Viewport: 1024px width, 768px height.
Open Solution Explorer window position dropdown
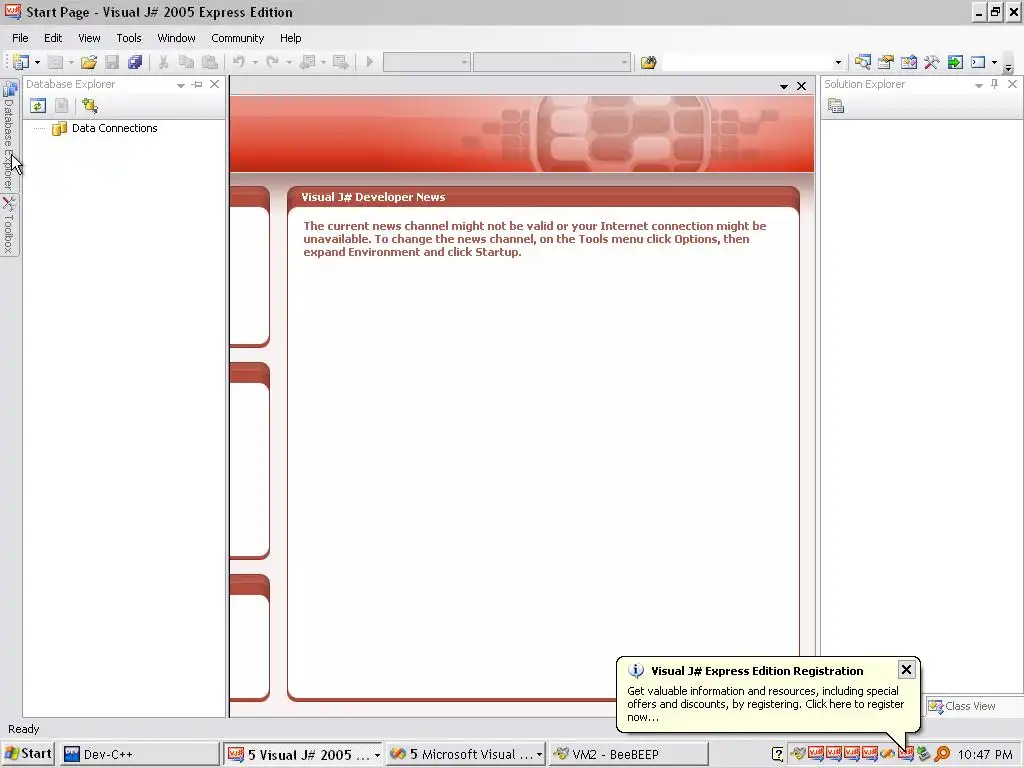pyautogui.click(x=978, y=85)
